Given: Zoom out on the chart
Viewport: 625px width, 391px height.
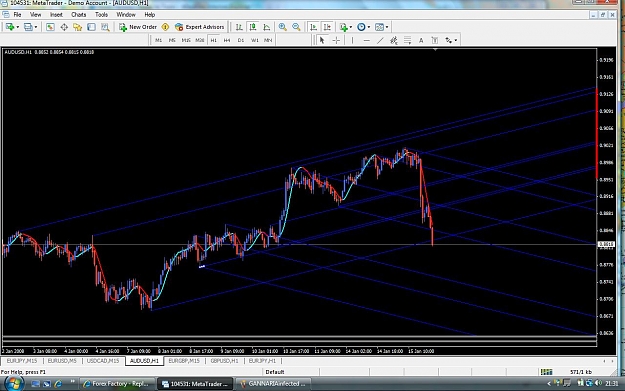Looking at the screenshot, I should click(296, 27).
